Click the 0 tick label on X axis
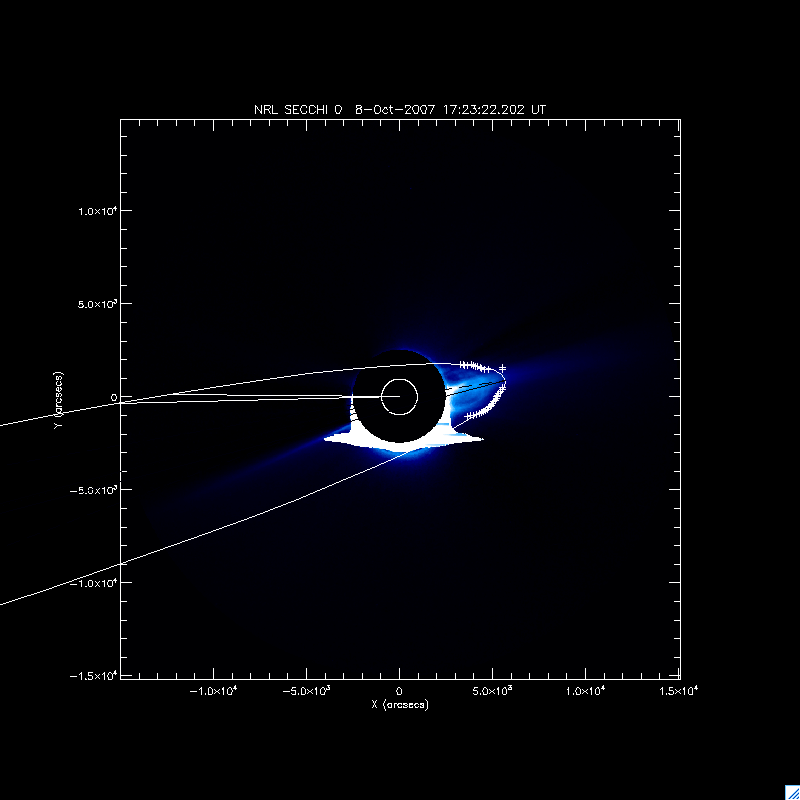 coord(400,692)
